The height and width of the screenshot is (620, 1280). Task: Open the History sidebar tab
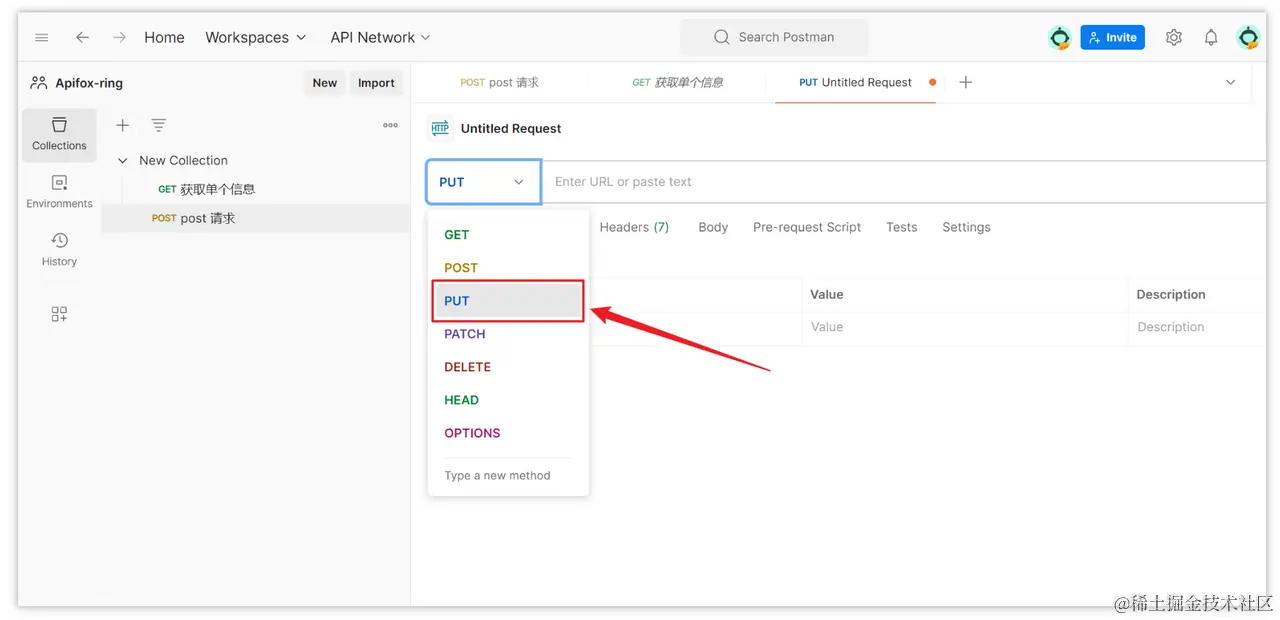(59, 250)
